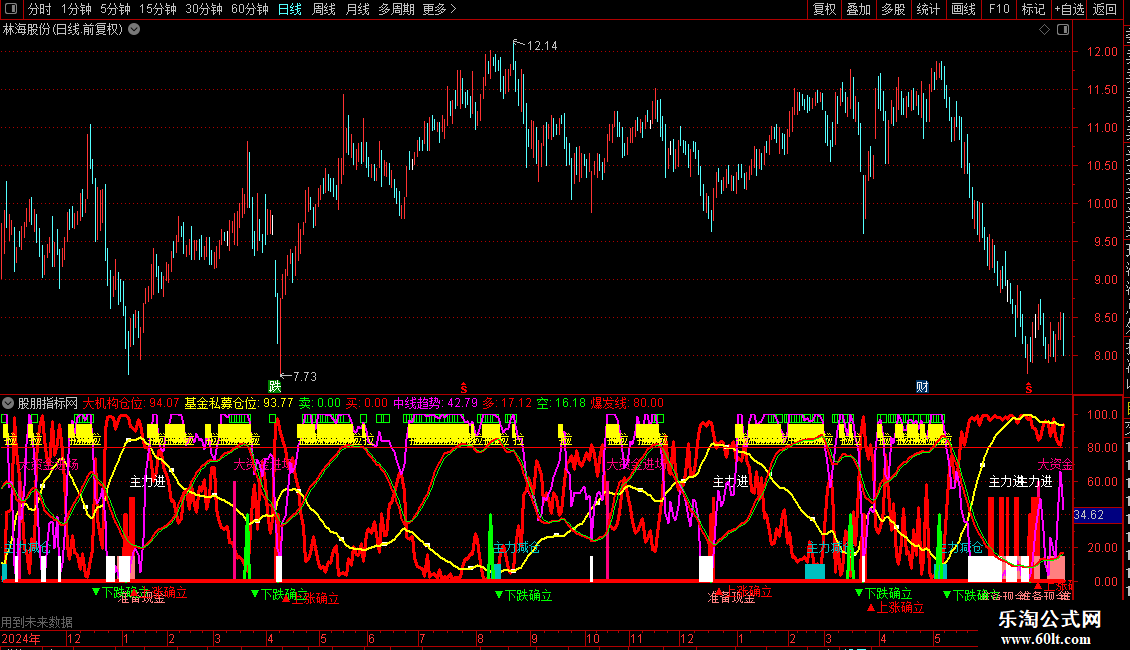The image size is (1130, 650).
Task: Open the 股朋指标网 indicator dropdown
Action: (x=8, y=403)
